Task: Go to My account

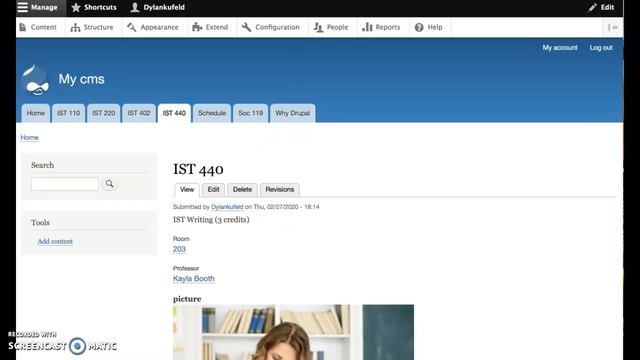Action: pyautogui.click(x=560, y=48)
